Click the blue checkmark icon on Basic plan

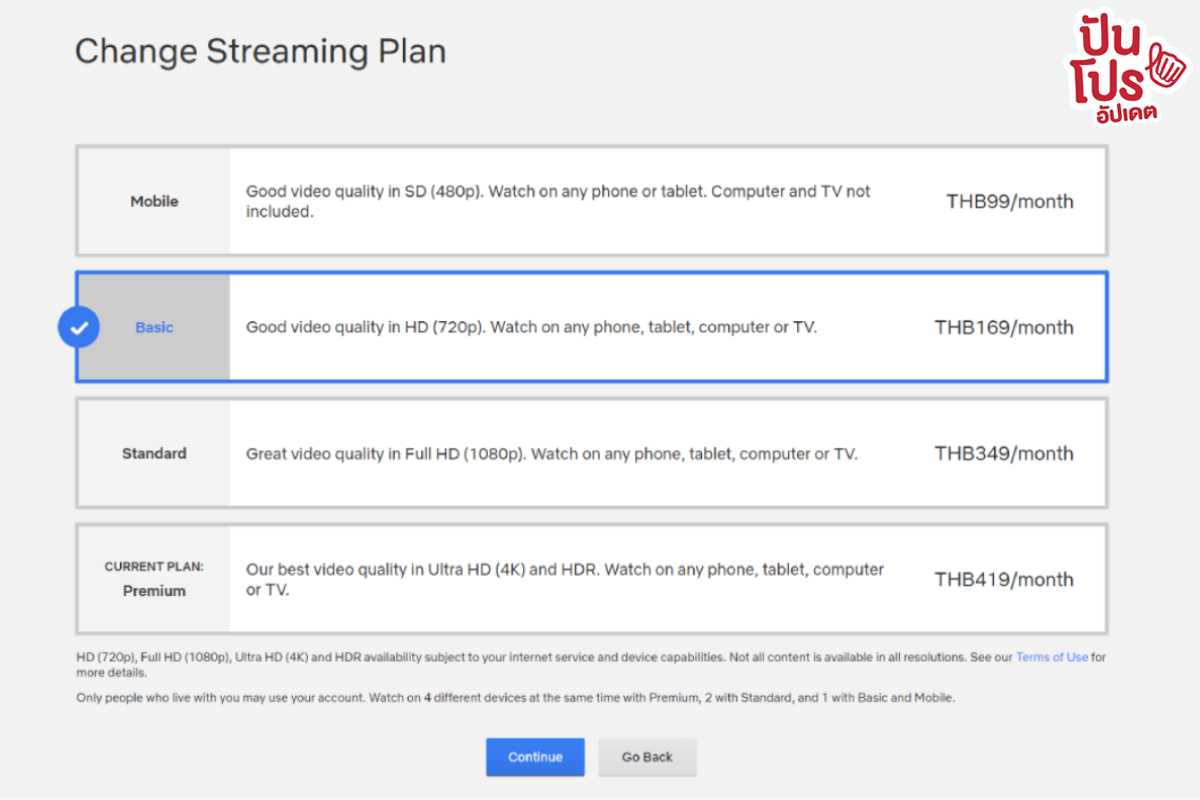[79, 327]
